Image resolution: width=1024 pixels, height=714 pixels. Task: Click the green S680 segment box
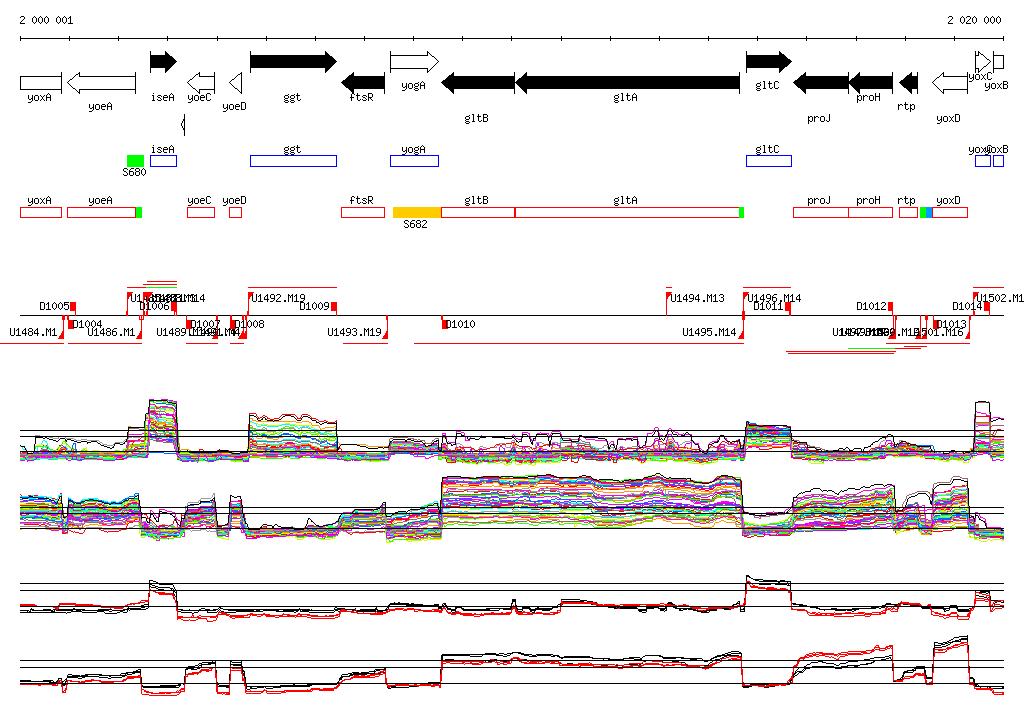[x=135, y=161]
